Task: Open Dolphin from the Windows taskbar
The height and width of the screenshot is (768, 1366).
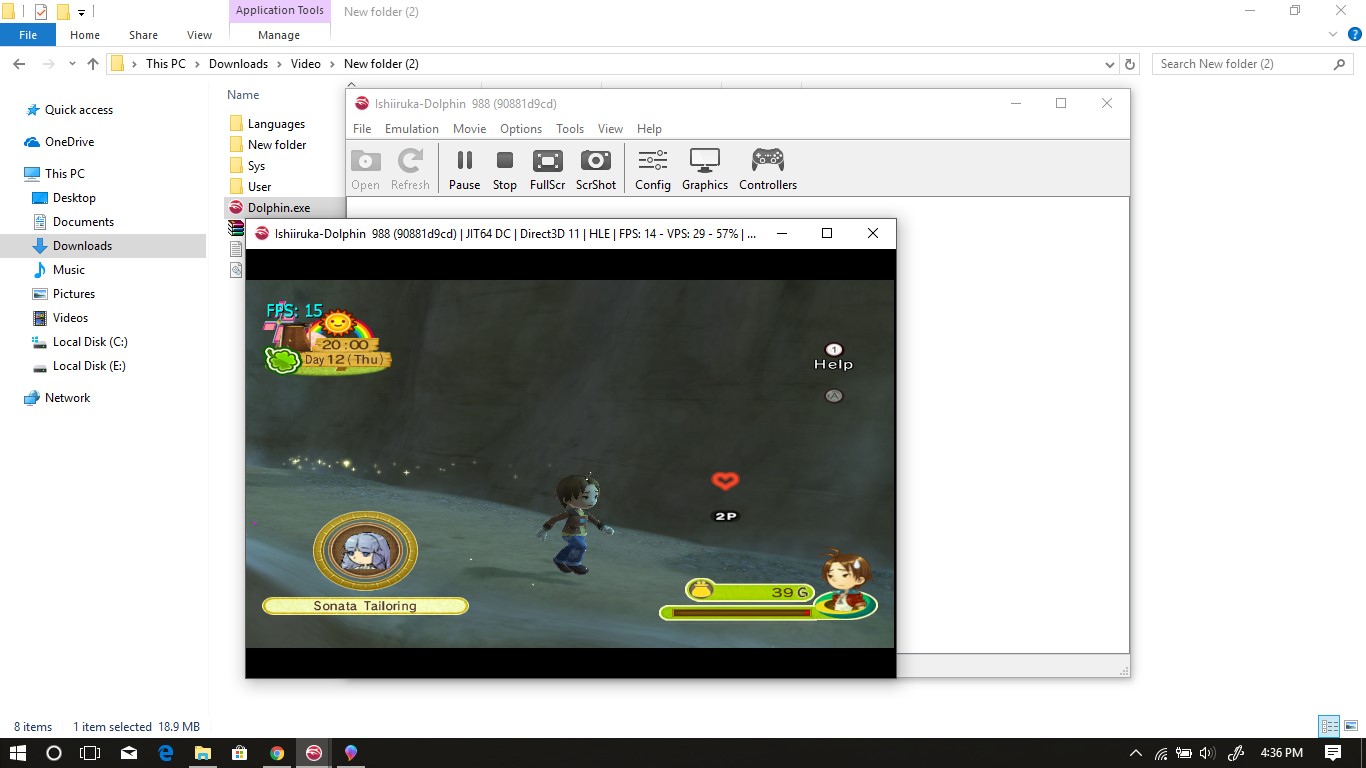Action: click(314, 753)
